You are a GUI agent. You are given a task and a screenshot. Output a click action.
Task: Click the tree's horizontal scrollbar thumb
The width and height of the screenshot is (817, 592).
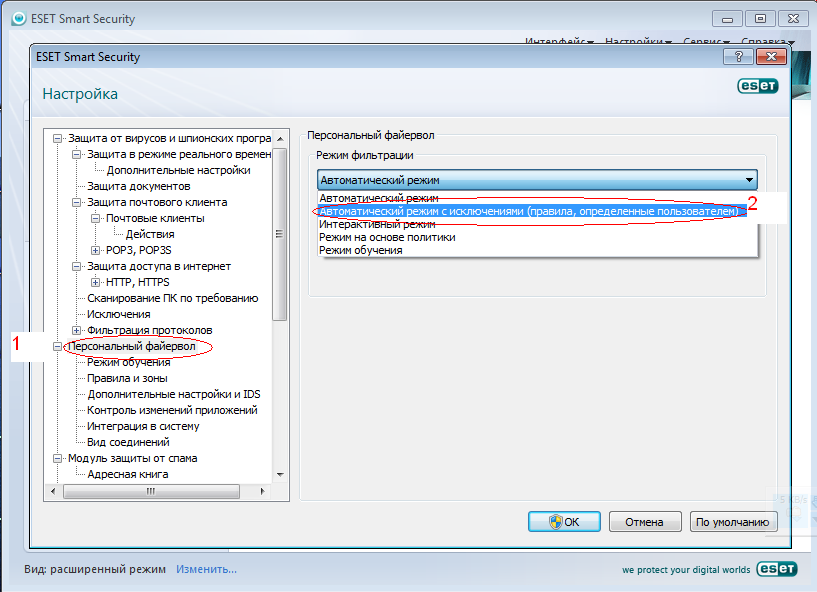(151, 491)
